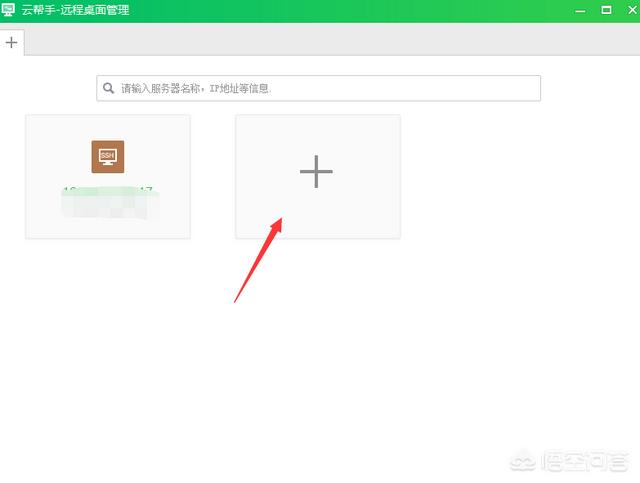Maximize the remote desktop manager window
This screenshot has height=483, width=640.
point(607,10)
